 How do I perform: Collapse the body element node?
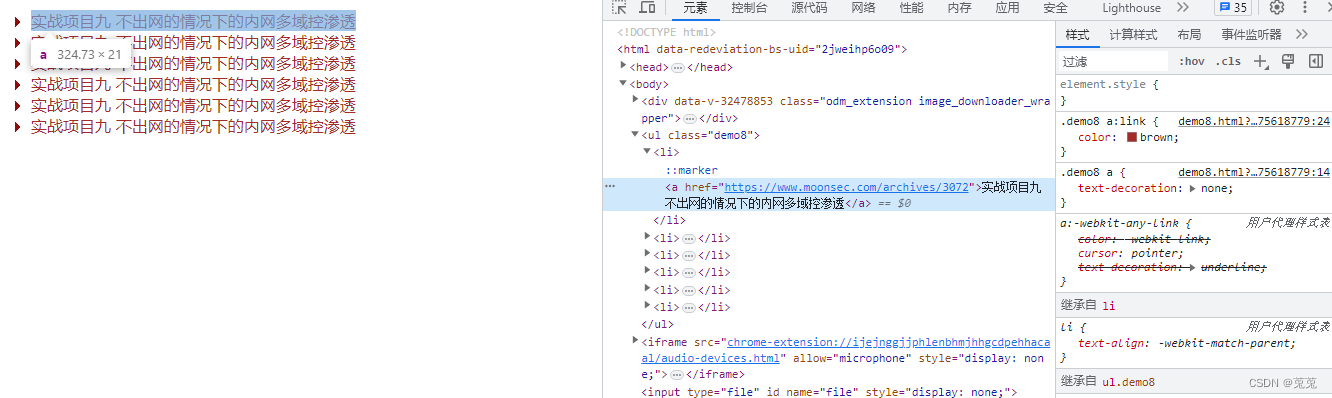coord(624,84)
